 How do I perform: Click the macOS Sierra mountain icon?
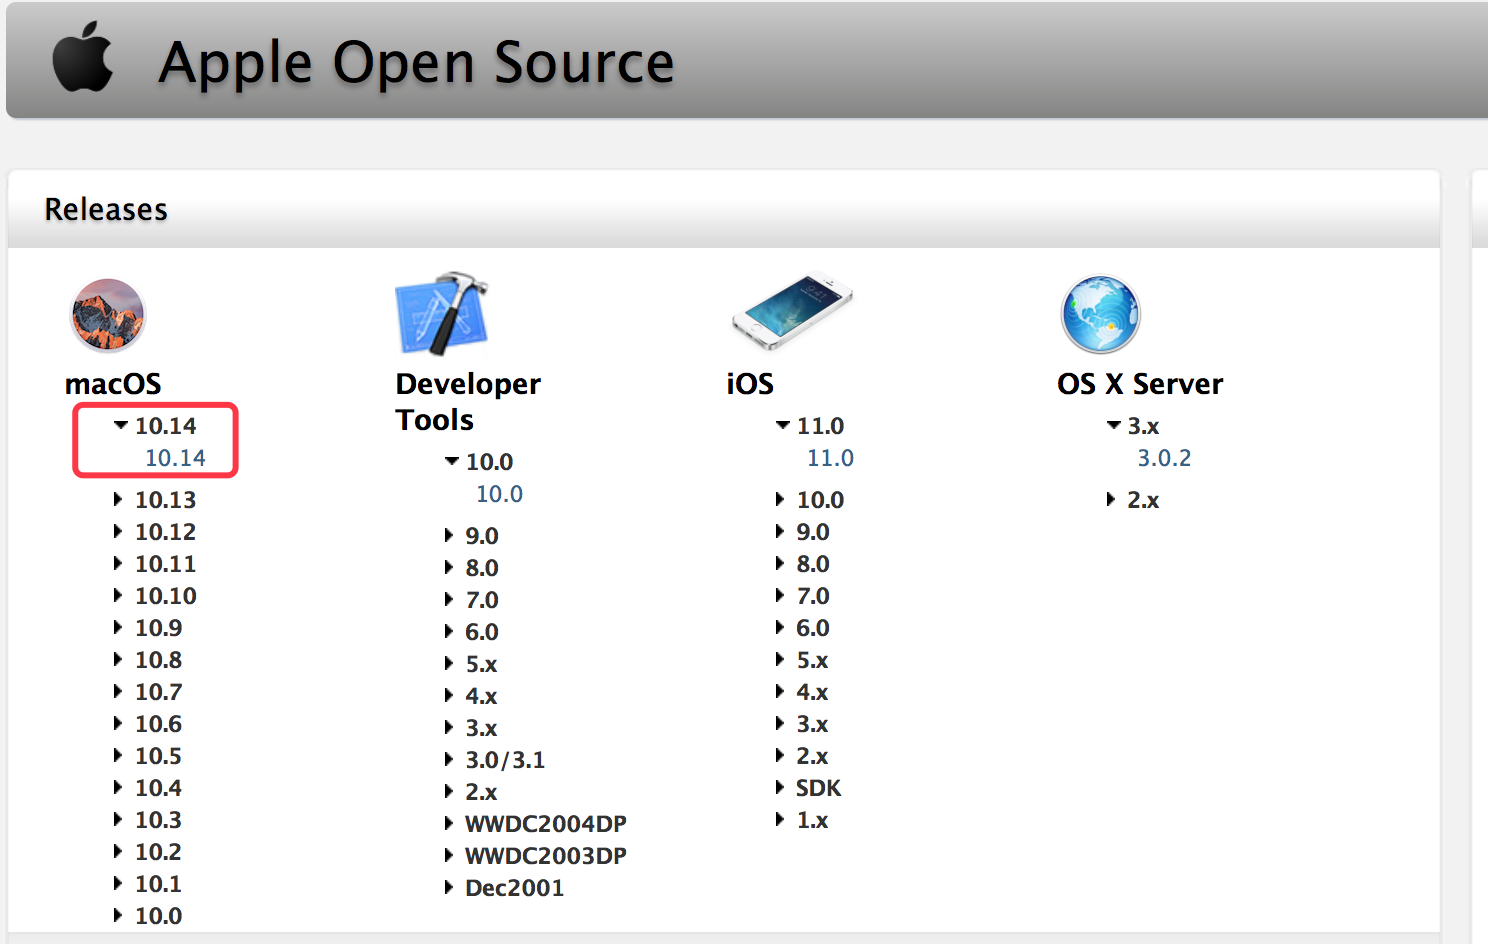(108, 315)
